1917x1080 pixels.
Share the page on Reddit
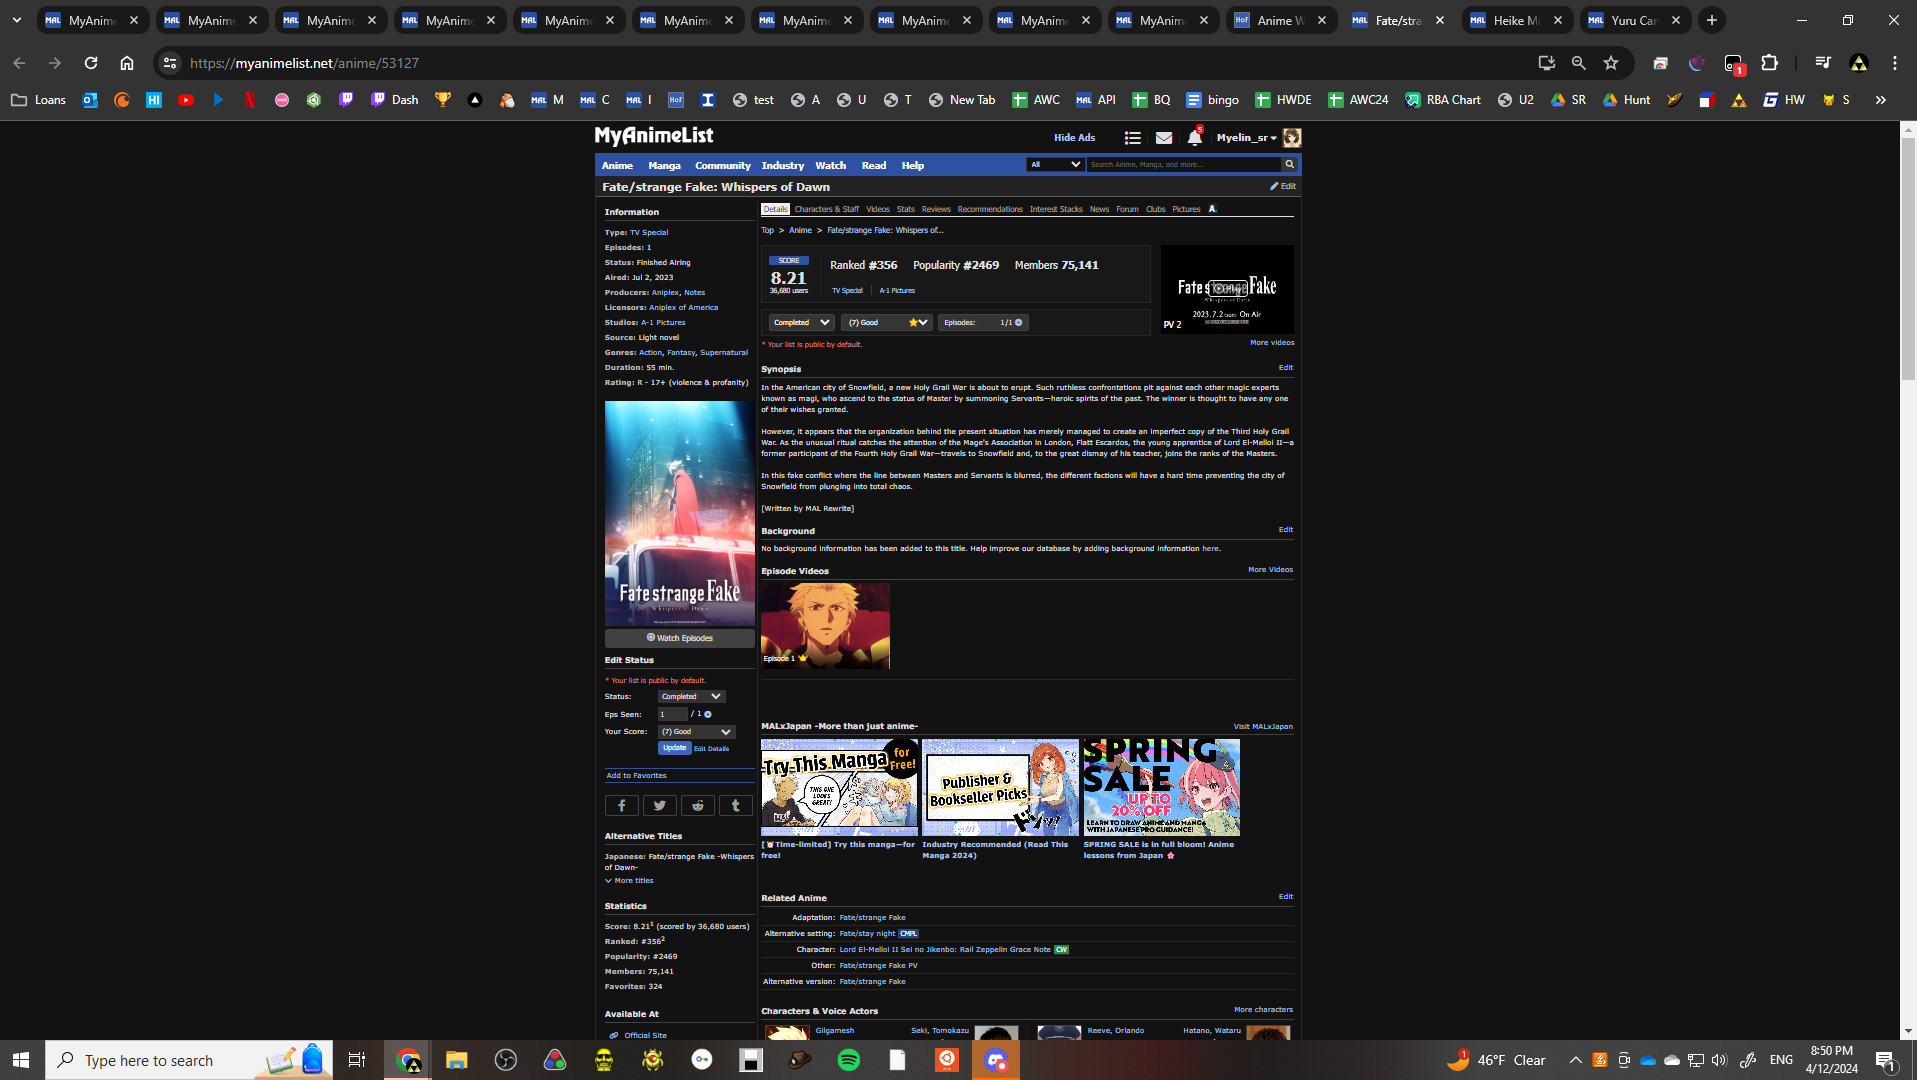[698, 805]
